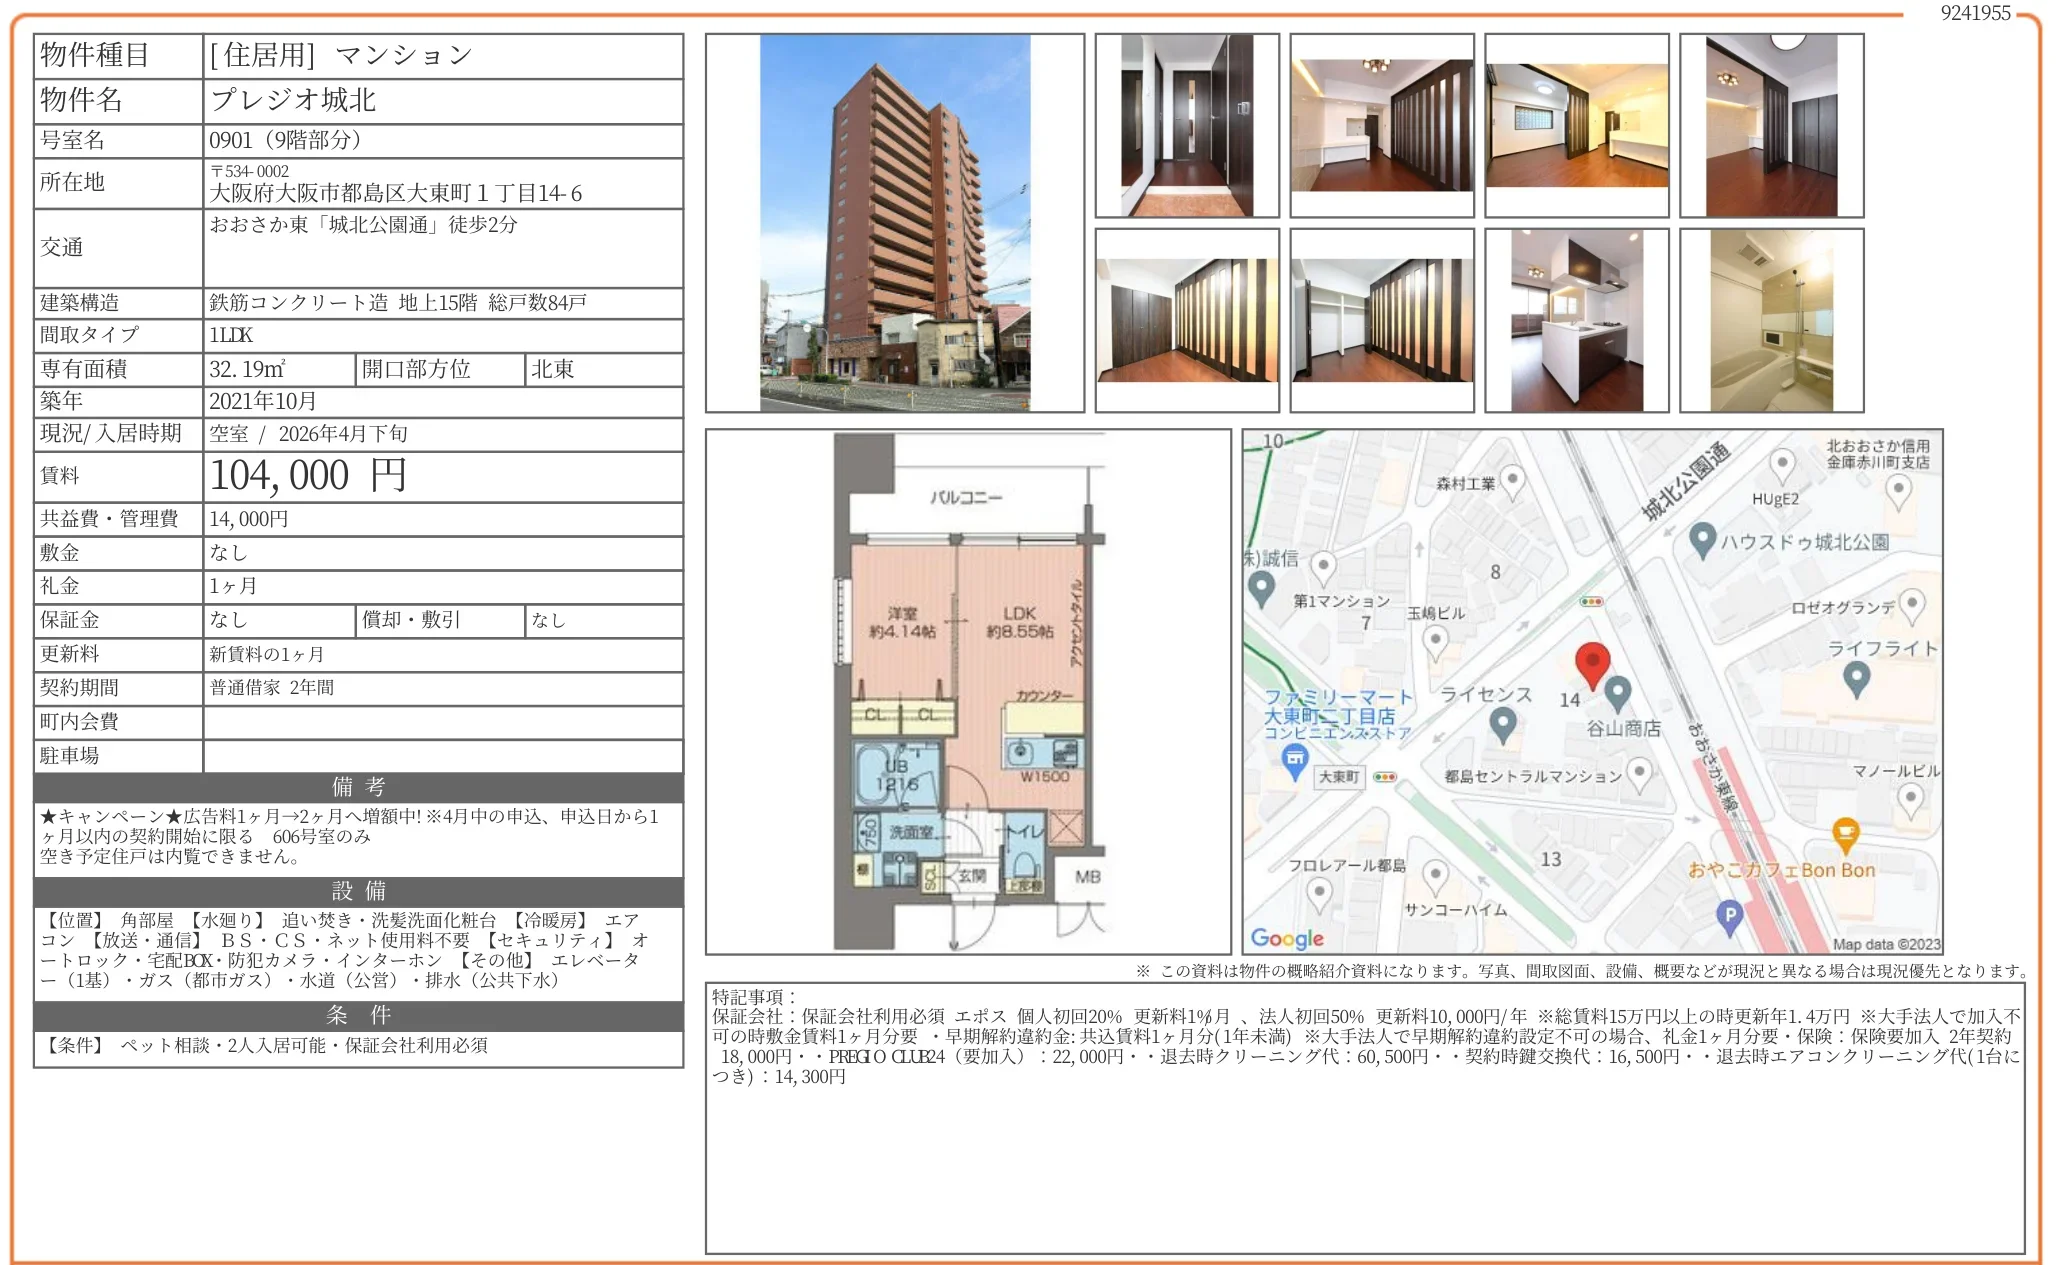The height and width of the screenshot is (1265, 2056).
Task: Click the 都島セントラルマンション map pin
Action: (x=1639, y=771)
